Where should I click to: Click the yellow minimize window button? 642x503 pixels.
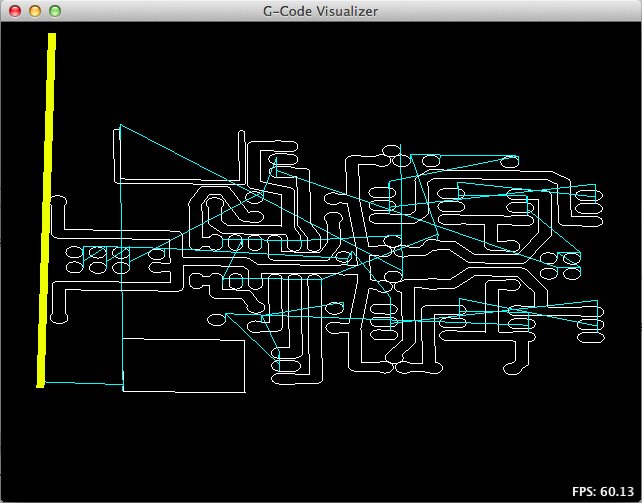(35, 11)
